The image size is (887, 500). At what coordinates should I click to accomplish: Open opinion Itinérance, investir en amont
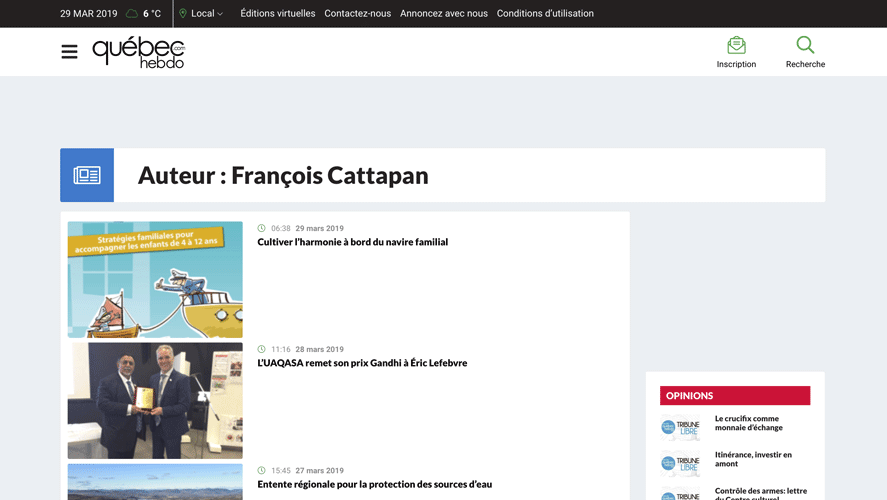[x=753, y=459]
